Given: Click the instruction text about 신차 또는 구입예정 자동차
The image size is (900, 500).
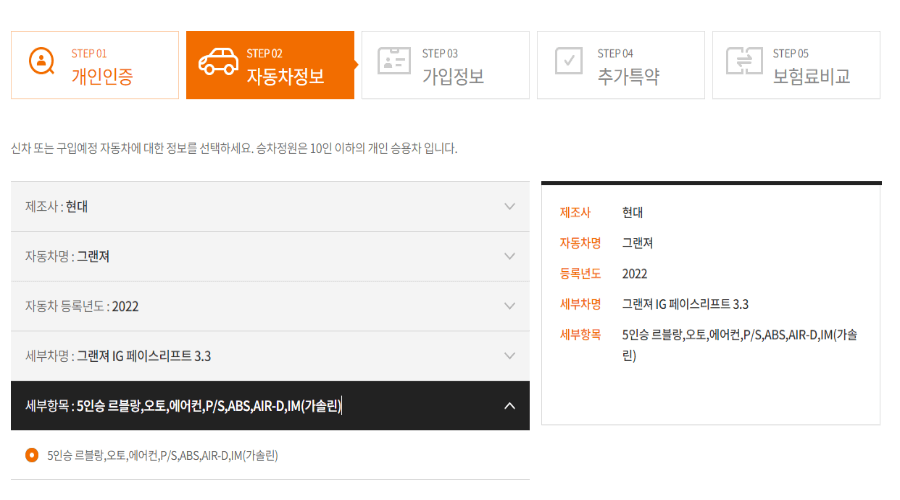Looking at the screenshot, I should pyautogui.click(x=234, y=149).
